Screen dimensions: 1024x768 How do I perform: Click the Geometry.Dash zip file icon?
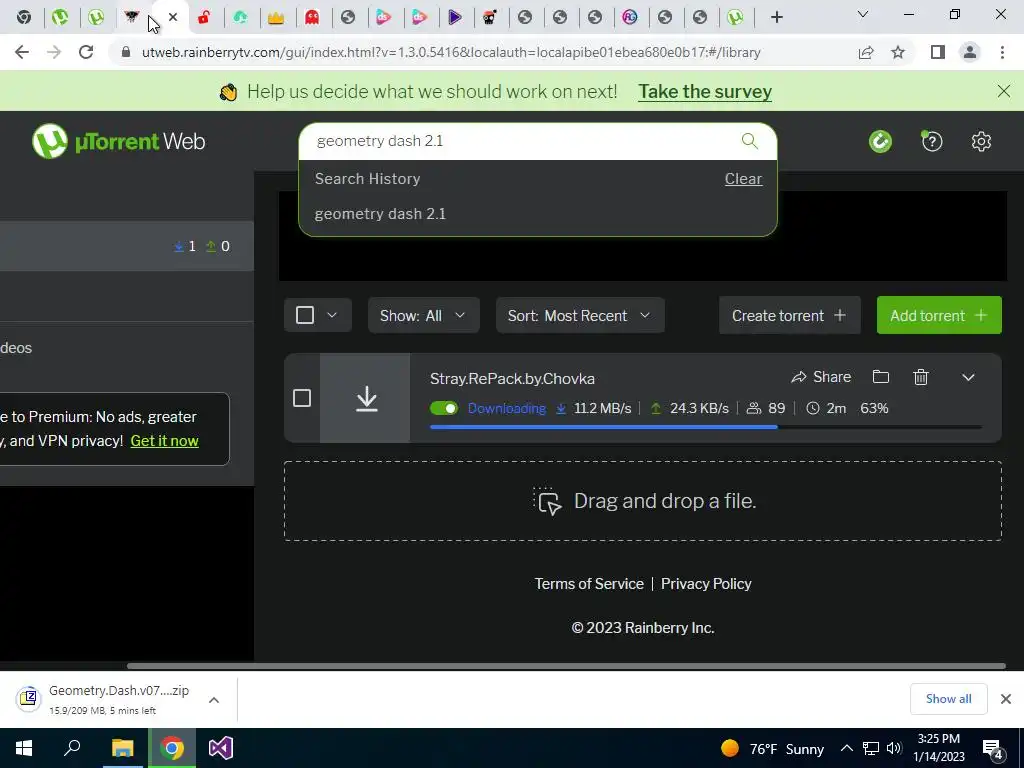click(x=29, y=699)
